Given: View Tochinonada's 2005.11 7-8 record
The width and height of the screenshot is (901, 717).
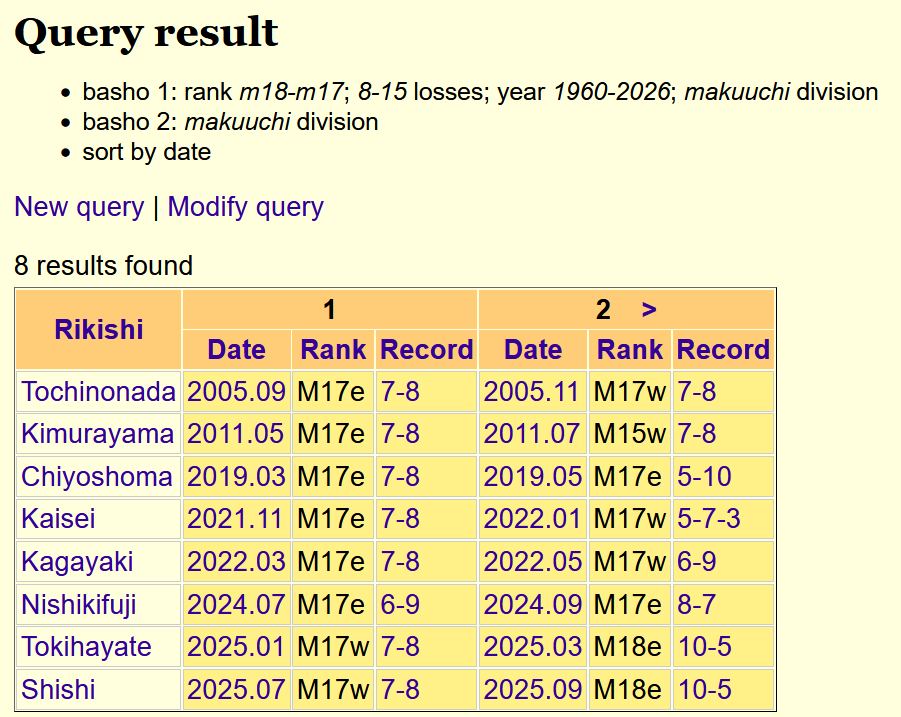Looking at the screenshot, I should coord(696,392).
